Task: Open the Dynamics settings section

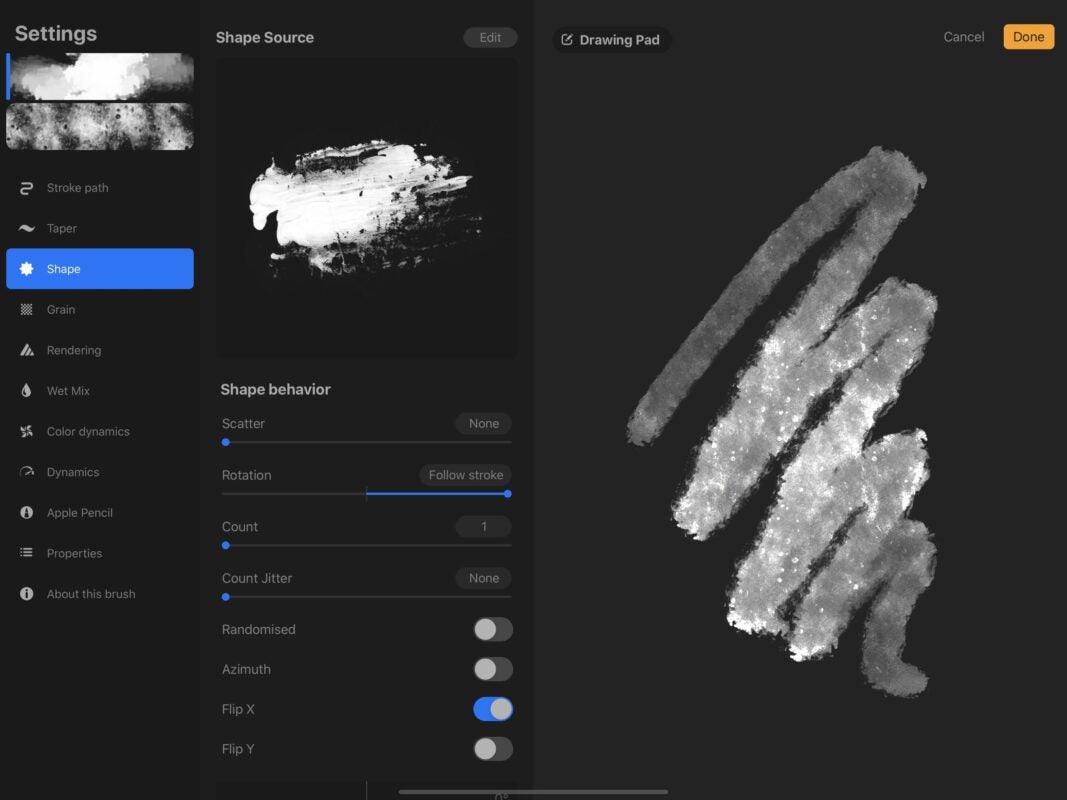Action: click(x=73, y=471)
